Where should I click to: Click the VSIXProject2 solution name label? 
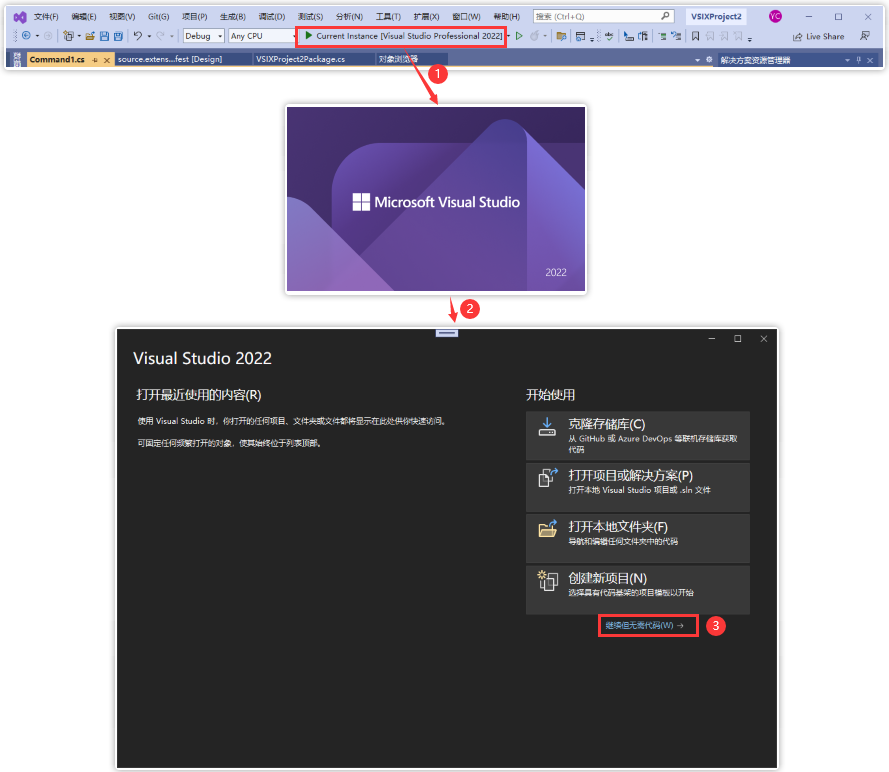(716, 16)
